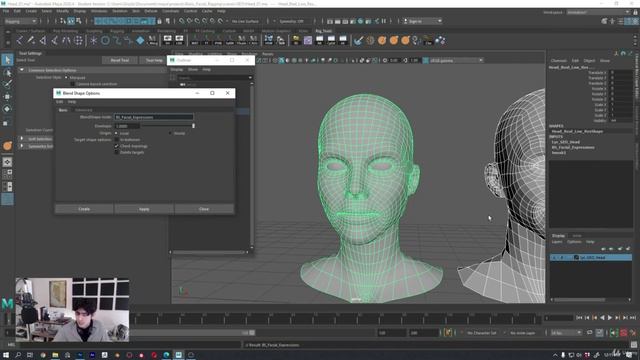Choose the Paint selection brush tool
The image size is (640, 360).
(x=7, y=84)
